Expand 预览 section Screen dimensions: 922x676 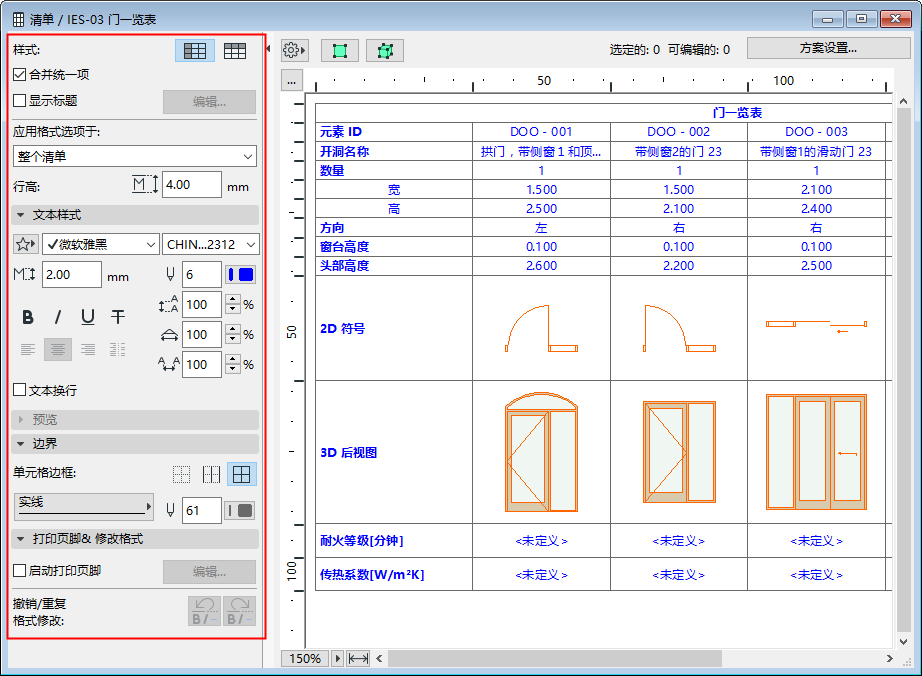click(x=135, y=420)
